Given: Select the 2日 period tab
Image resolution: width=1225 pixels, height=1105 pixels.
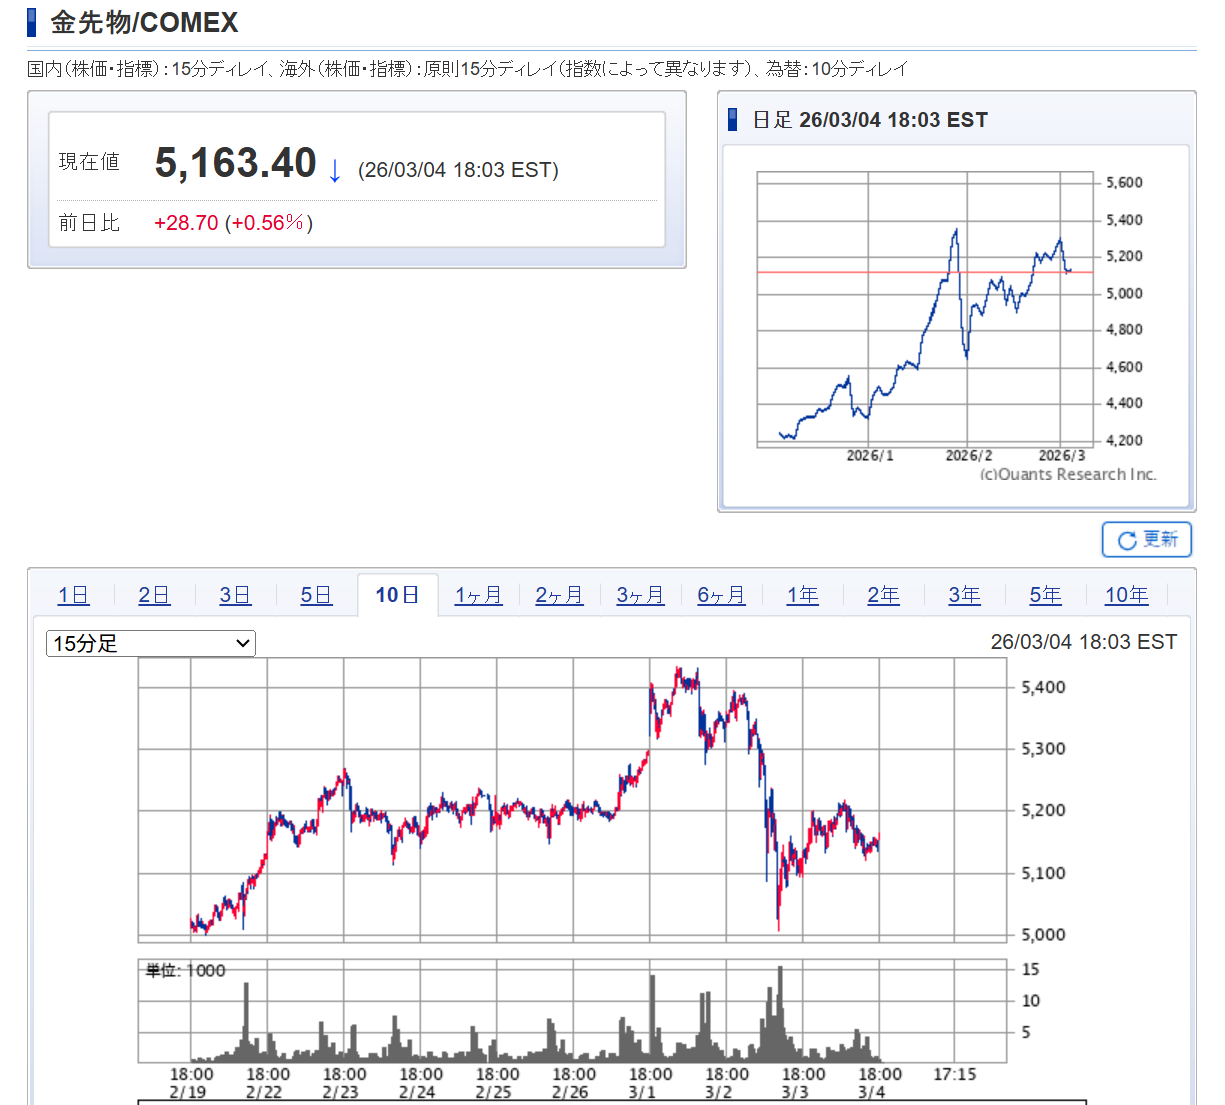Looking at the screenshot, I should point(154,596).
